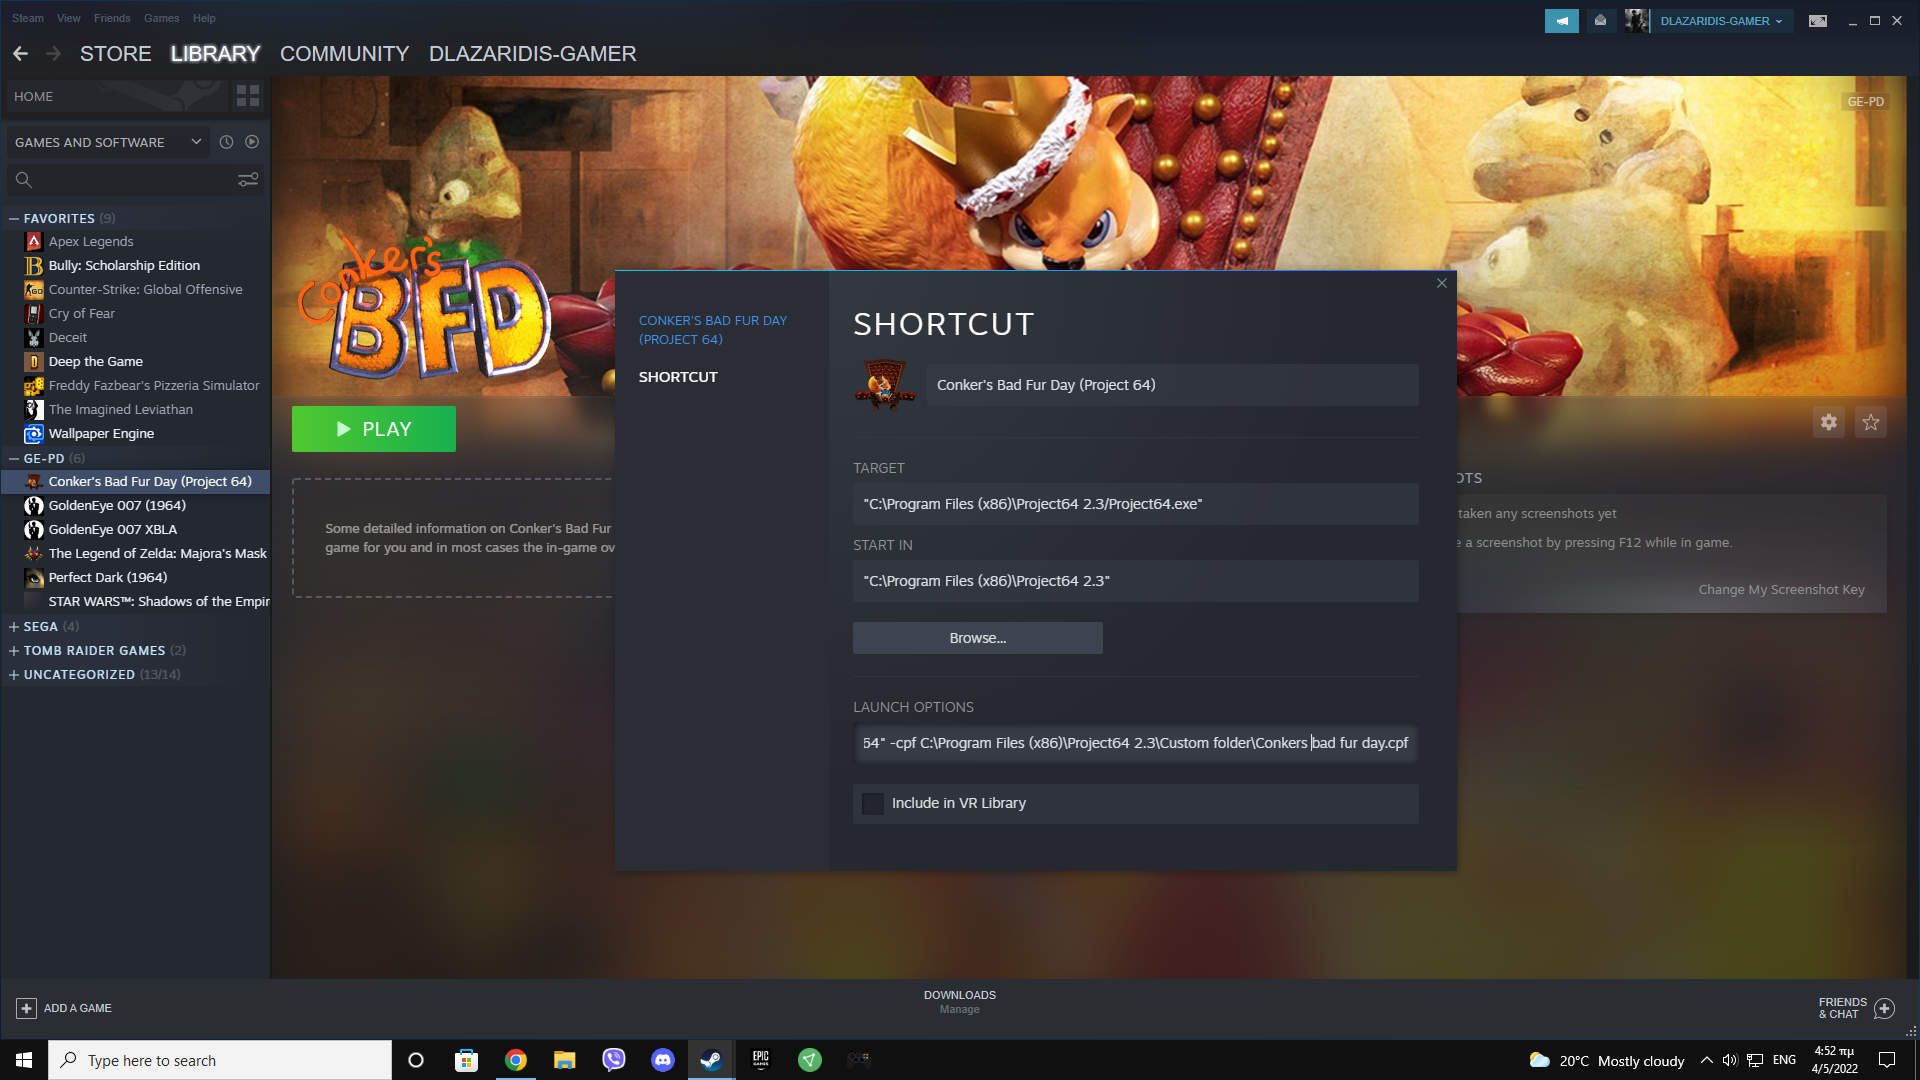Click the Browse... button

click(977, 638)
